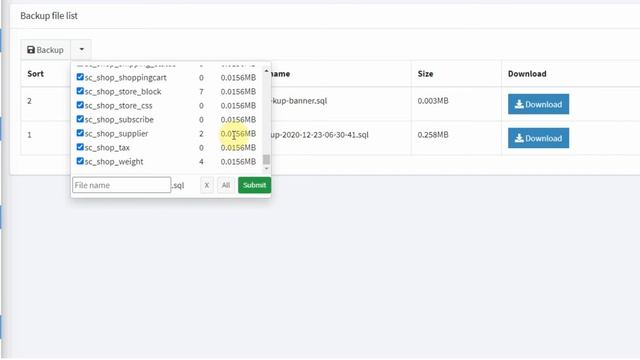Download the 2020-12-23-06-30-41.sql backup
This screenshot has width=640, height=360.
coord(538,138)
